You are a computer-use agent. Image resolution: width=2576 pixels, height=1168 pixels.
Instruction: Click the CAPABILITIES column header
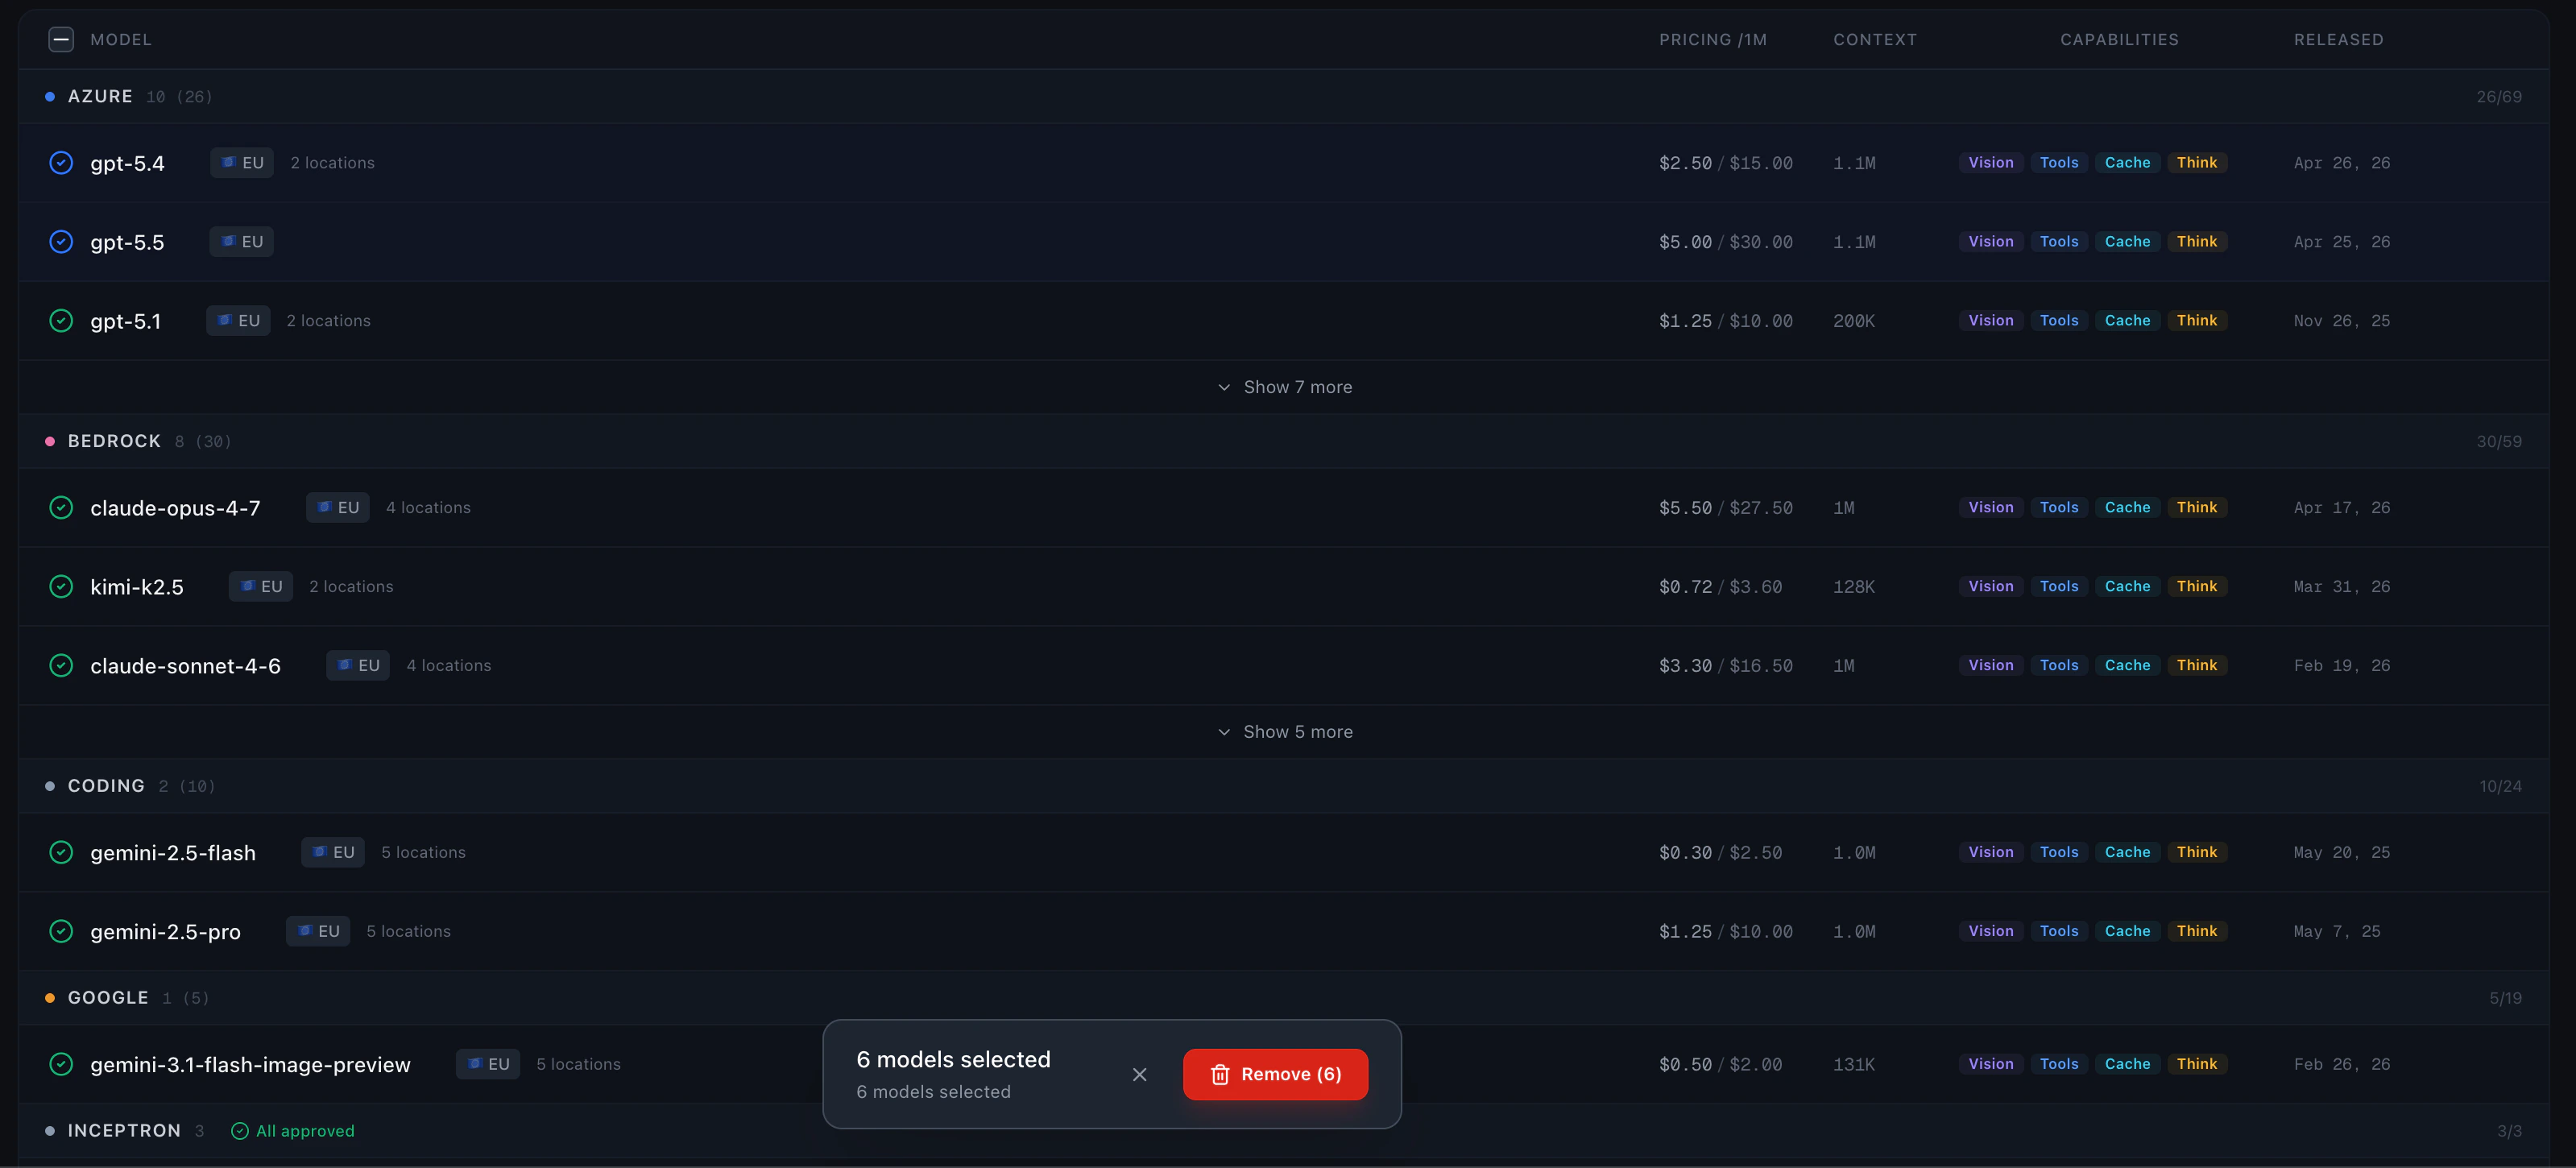pyautogui.click(x=2119, y=40)
